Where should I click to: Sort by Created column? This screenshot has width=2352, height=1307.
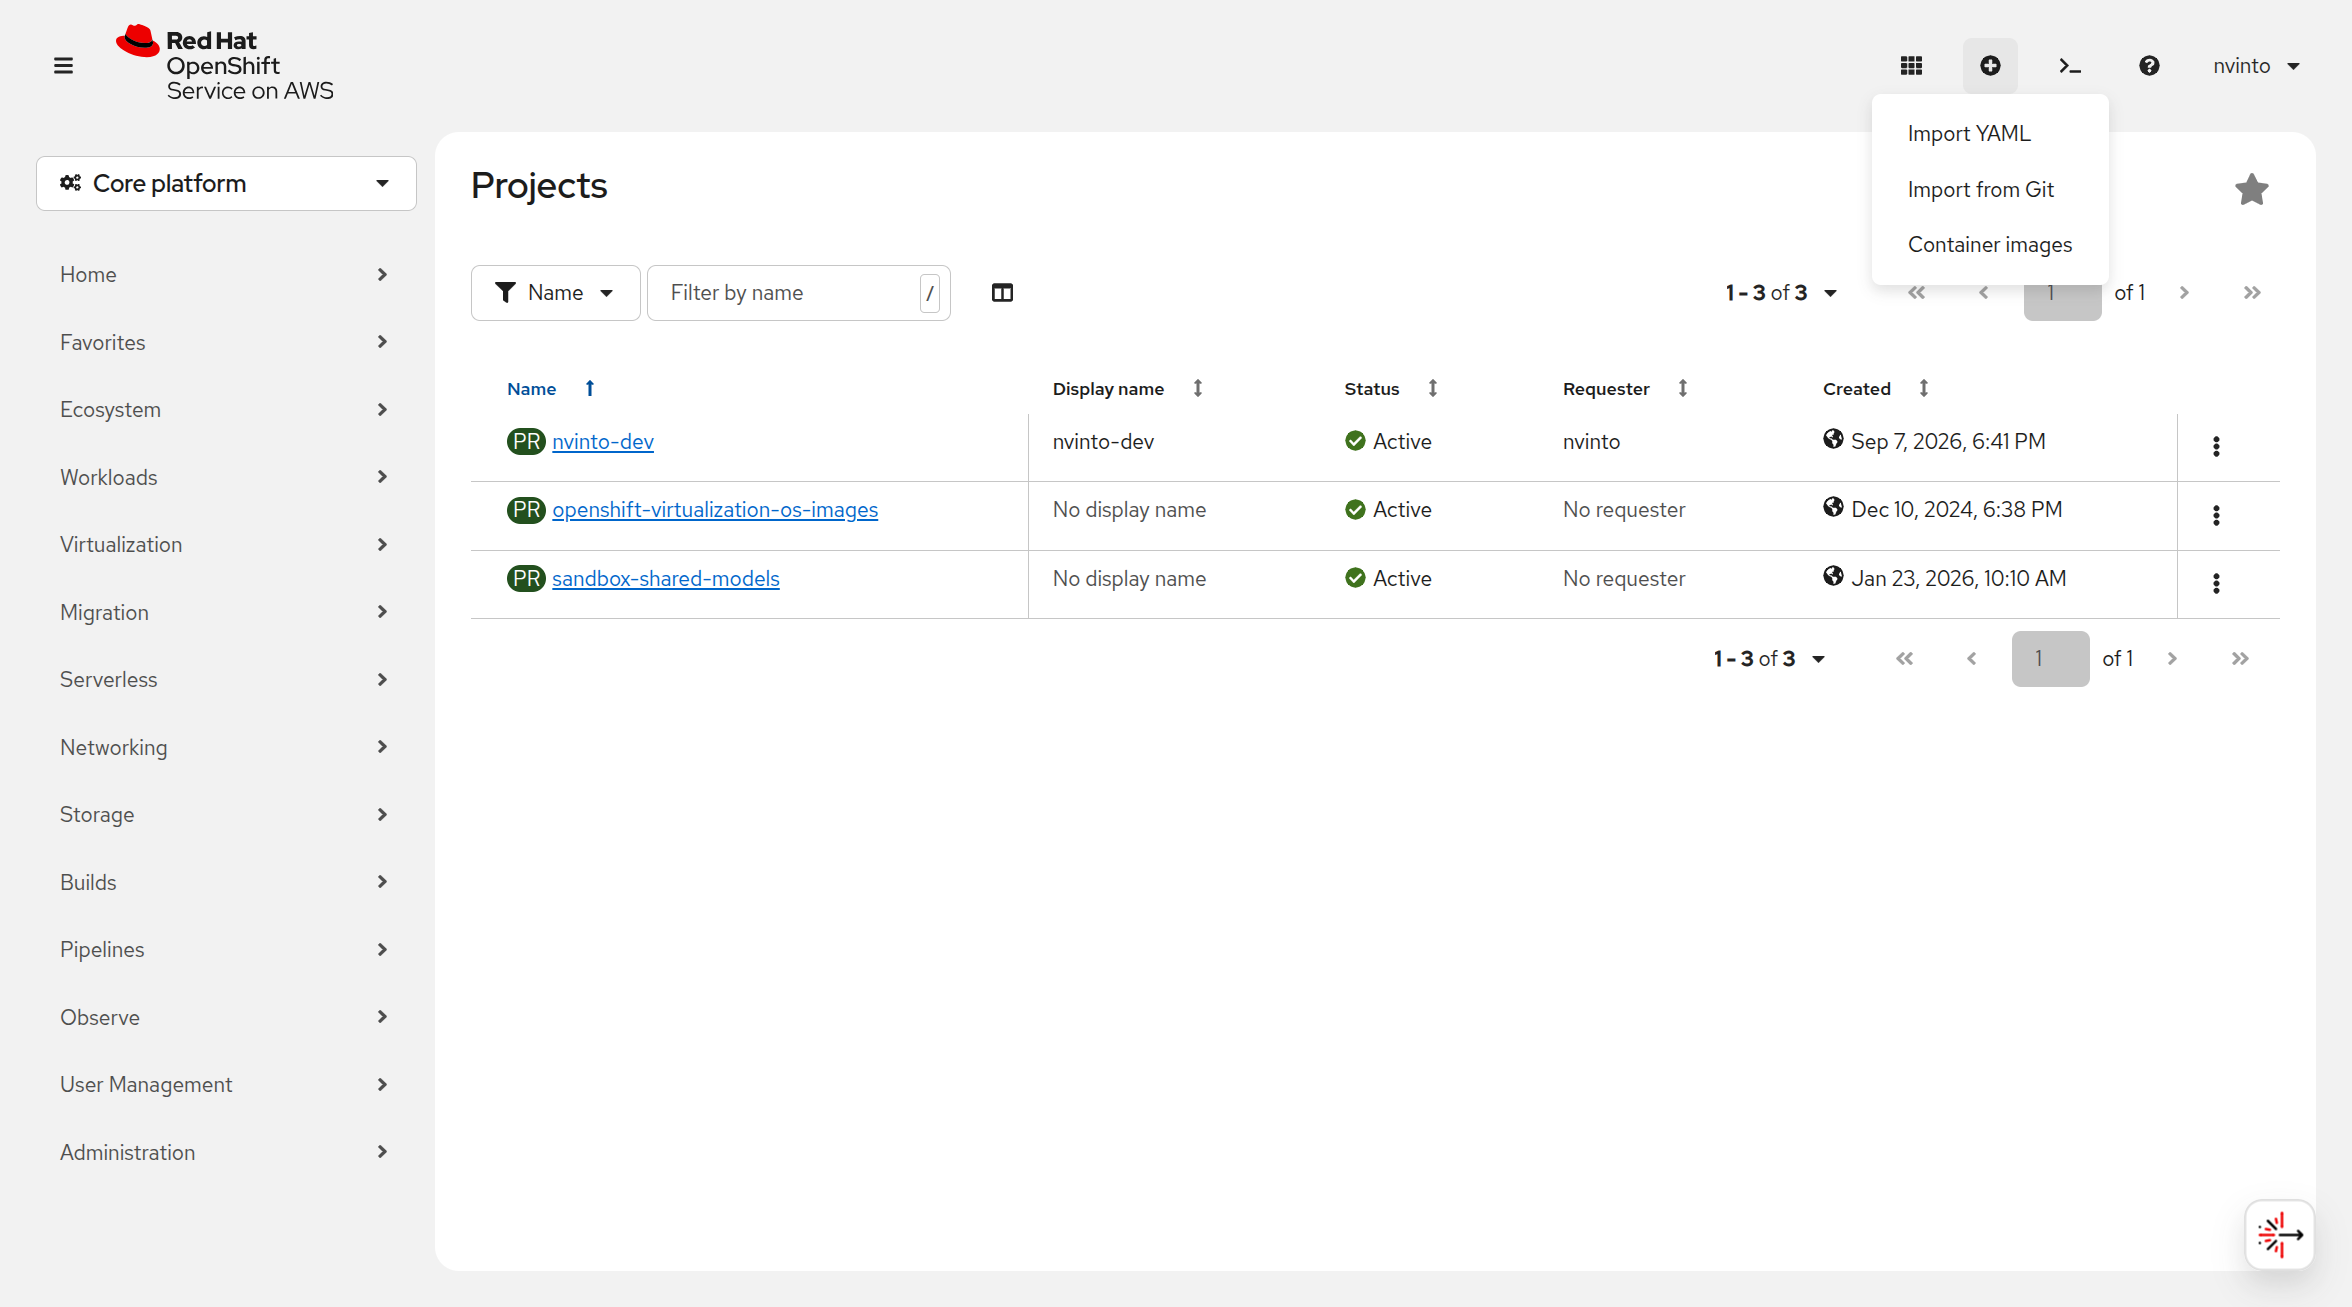(x=1923, y=388)
